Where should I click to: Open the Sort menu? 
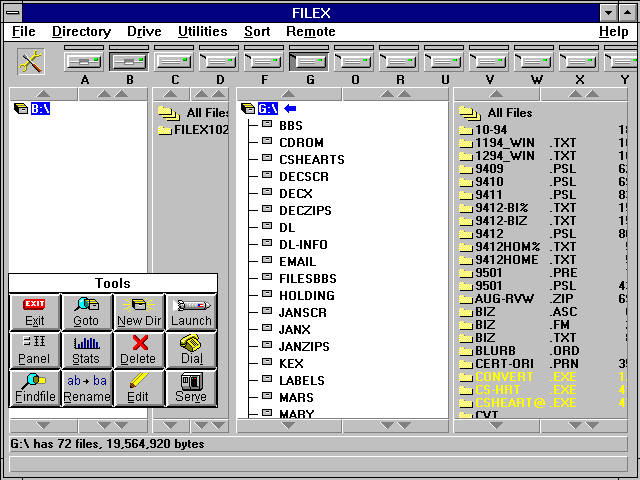257,32
